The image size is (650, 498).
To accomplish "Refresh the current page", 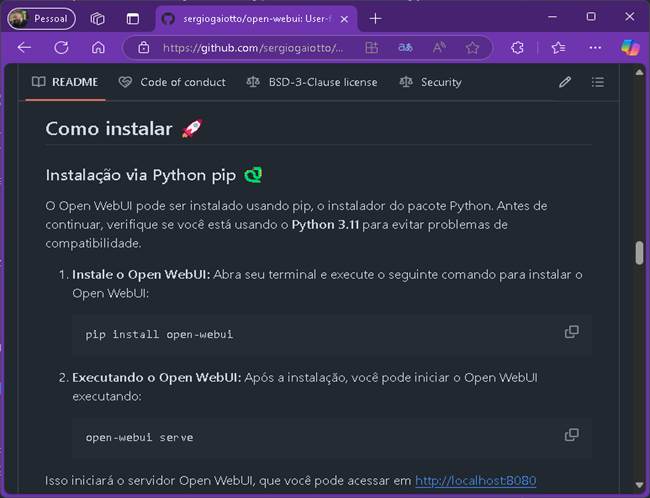I will (61, 48).
